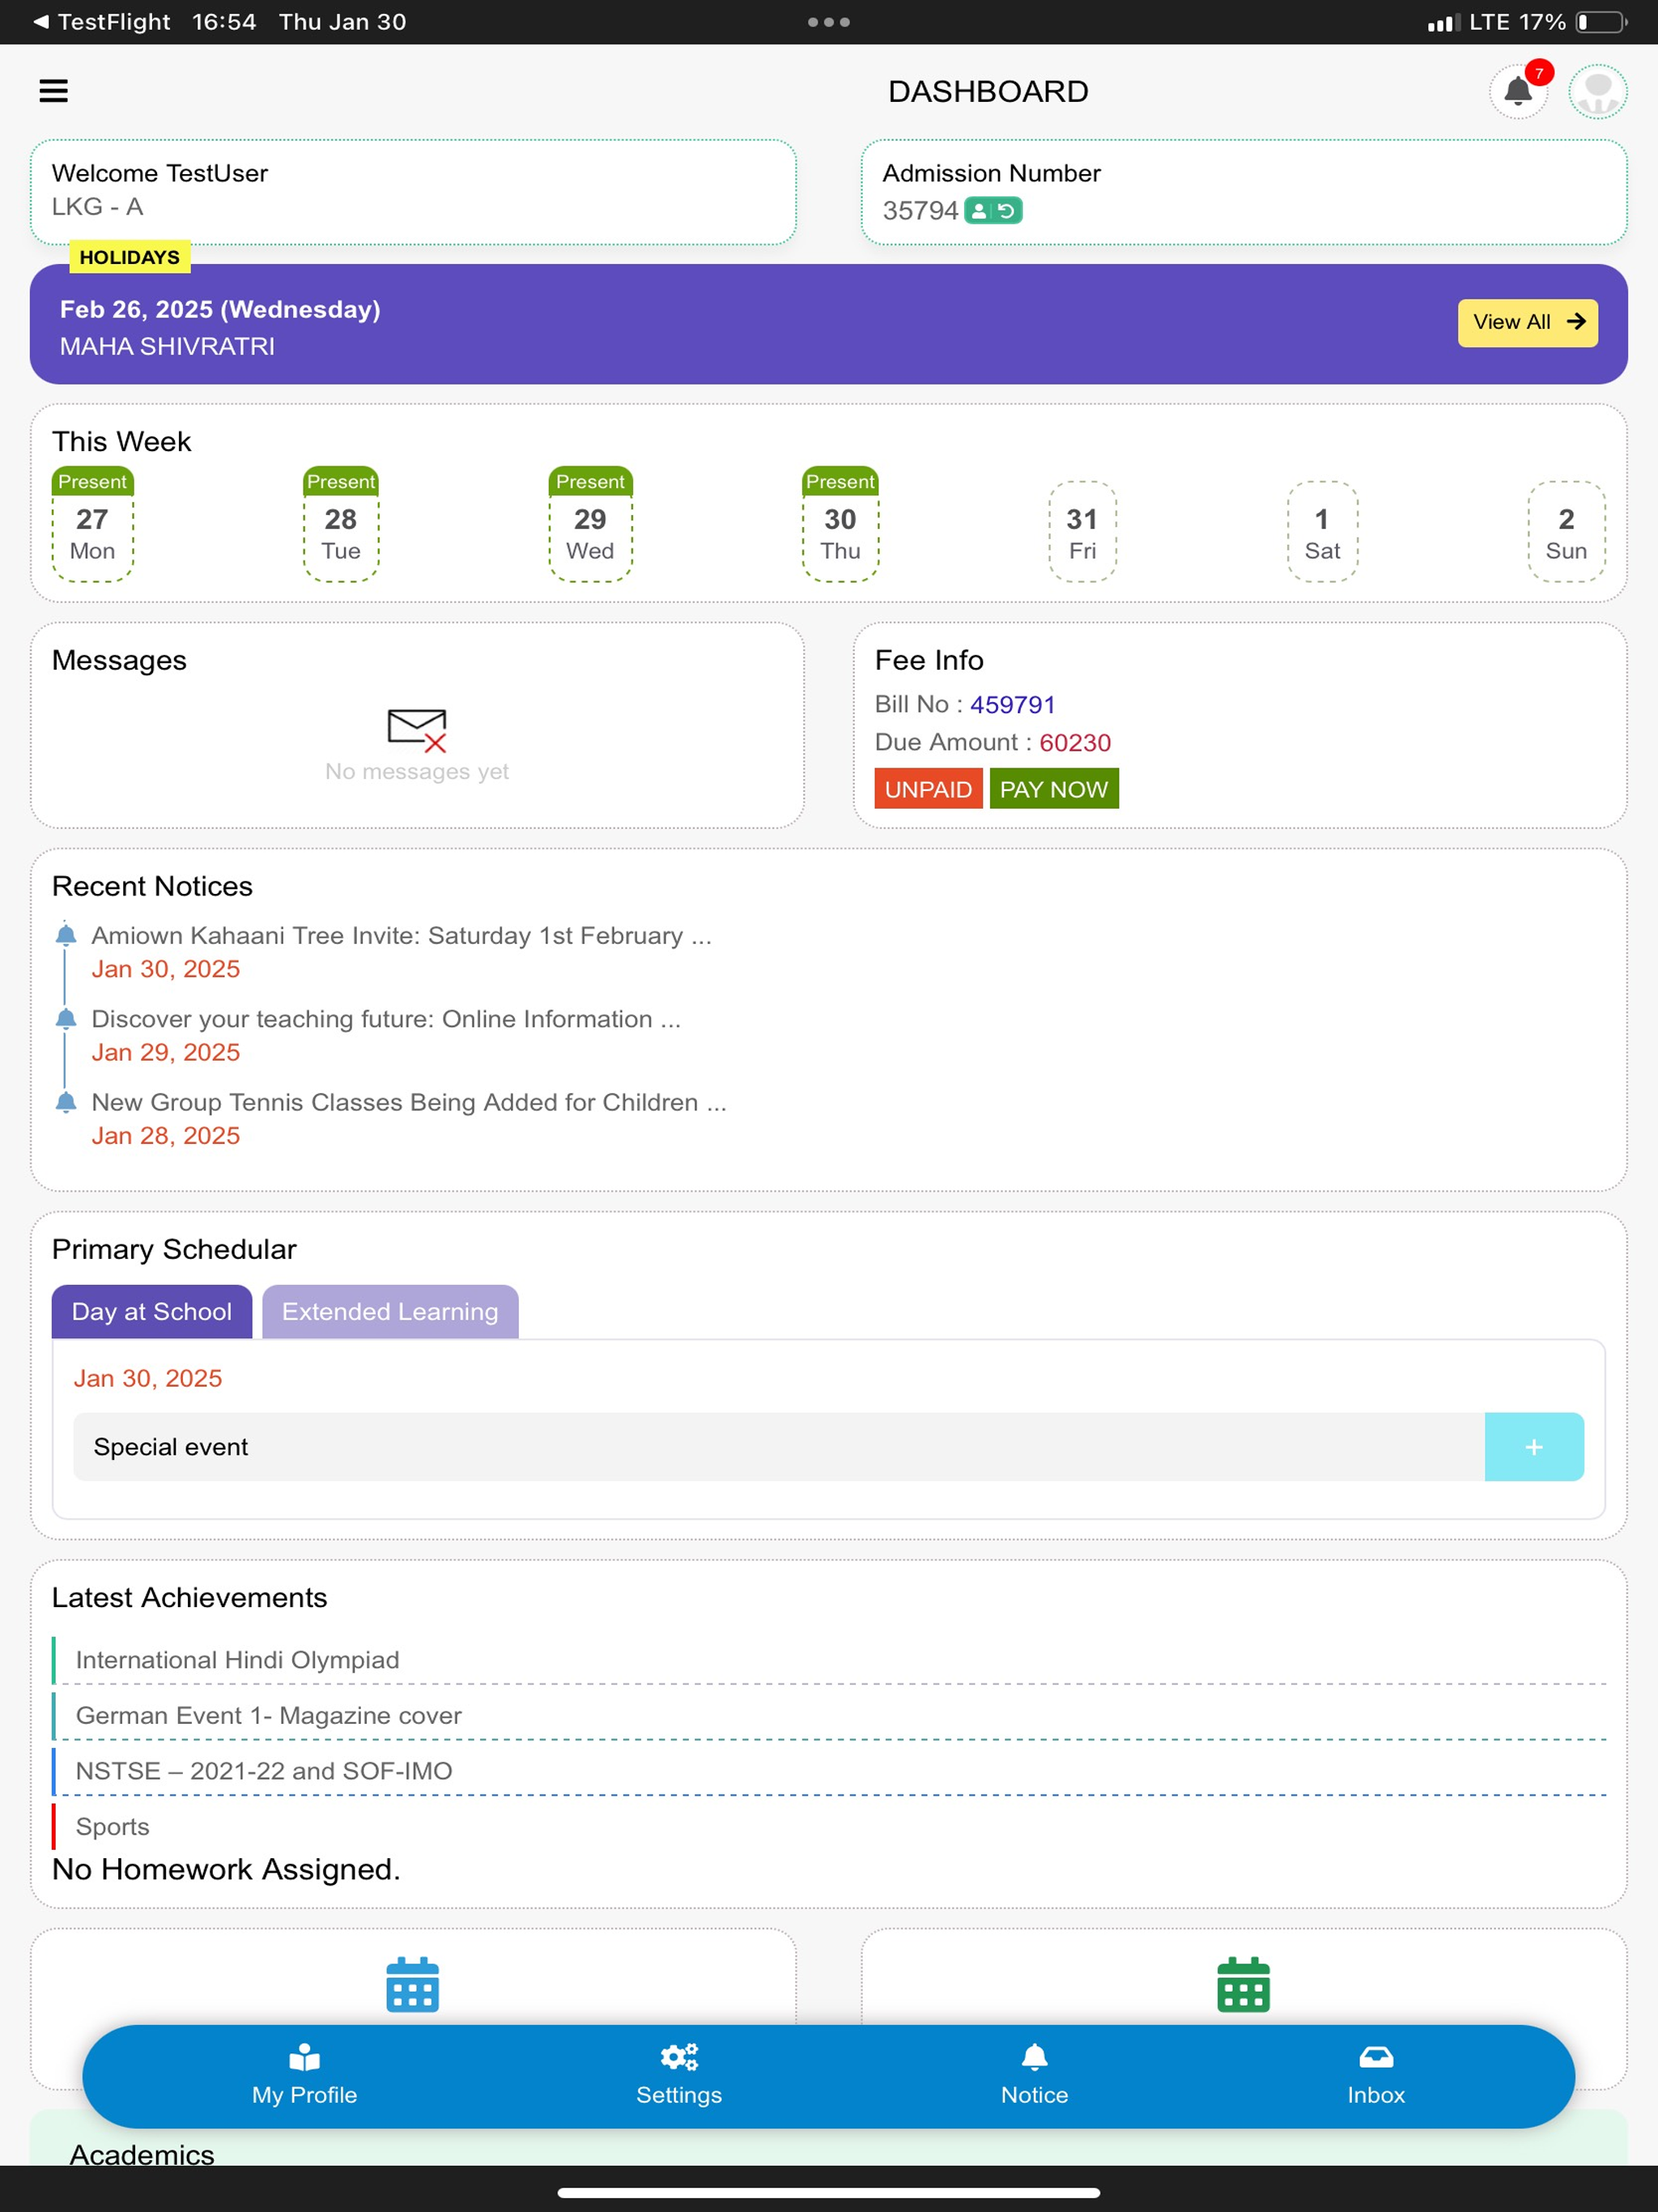Tap the switch student icon beside admission number
Screen dimensions: 1658x2212
point(993,211)
